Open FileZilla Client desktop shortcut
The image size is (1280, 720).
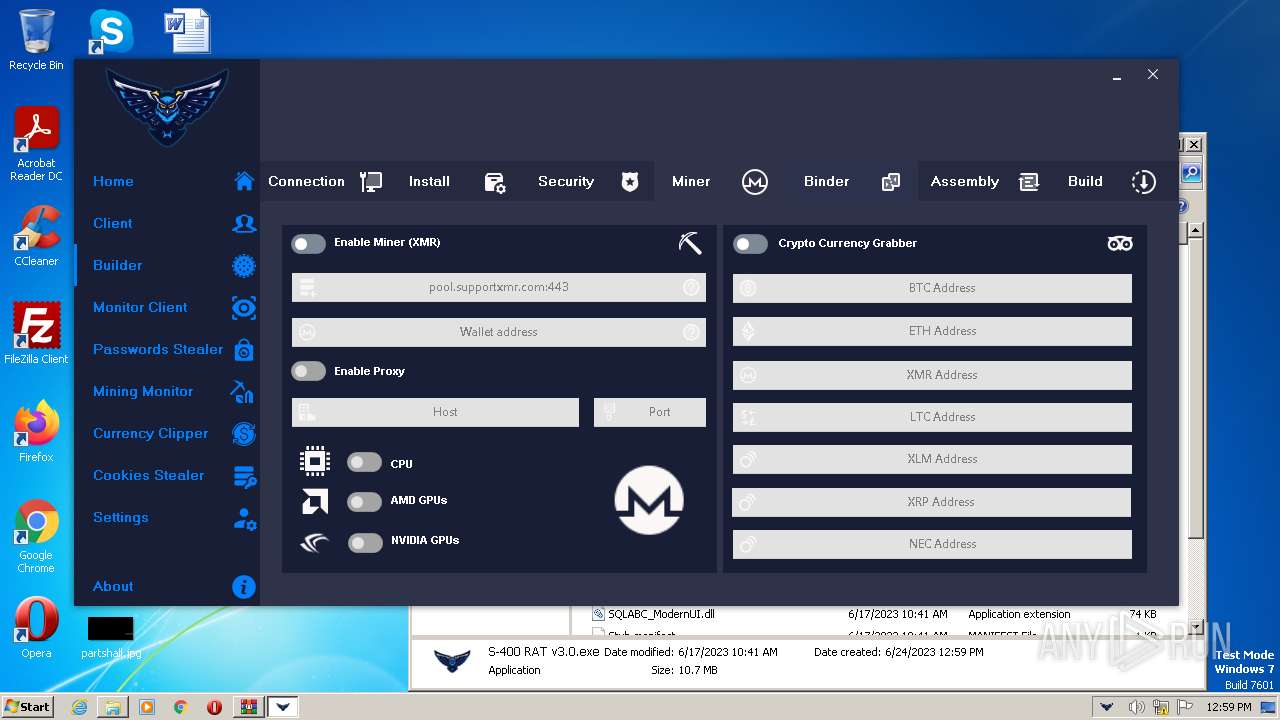click(x=36, y=334)
